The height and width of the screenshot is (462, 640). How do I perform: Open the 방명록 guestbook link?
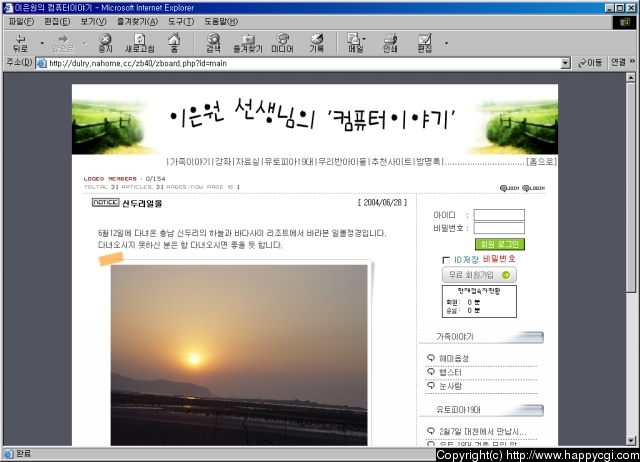pyautogui.click(x=428, y=162)
